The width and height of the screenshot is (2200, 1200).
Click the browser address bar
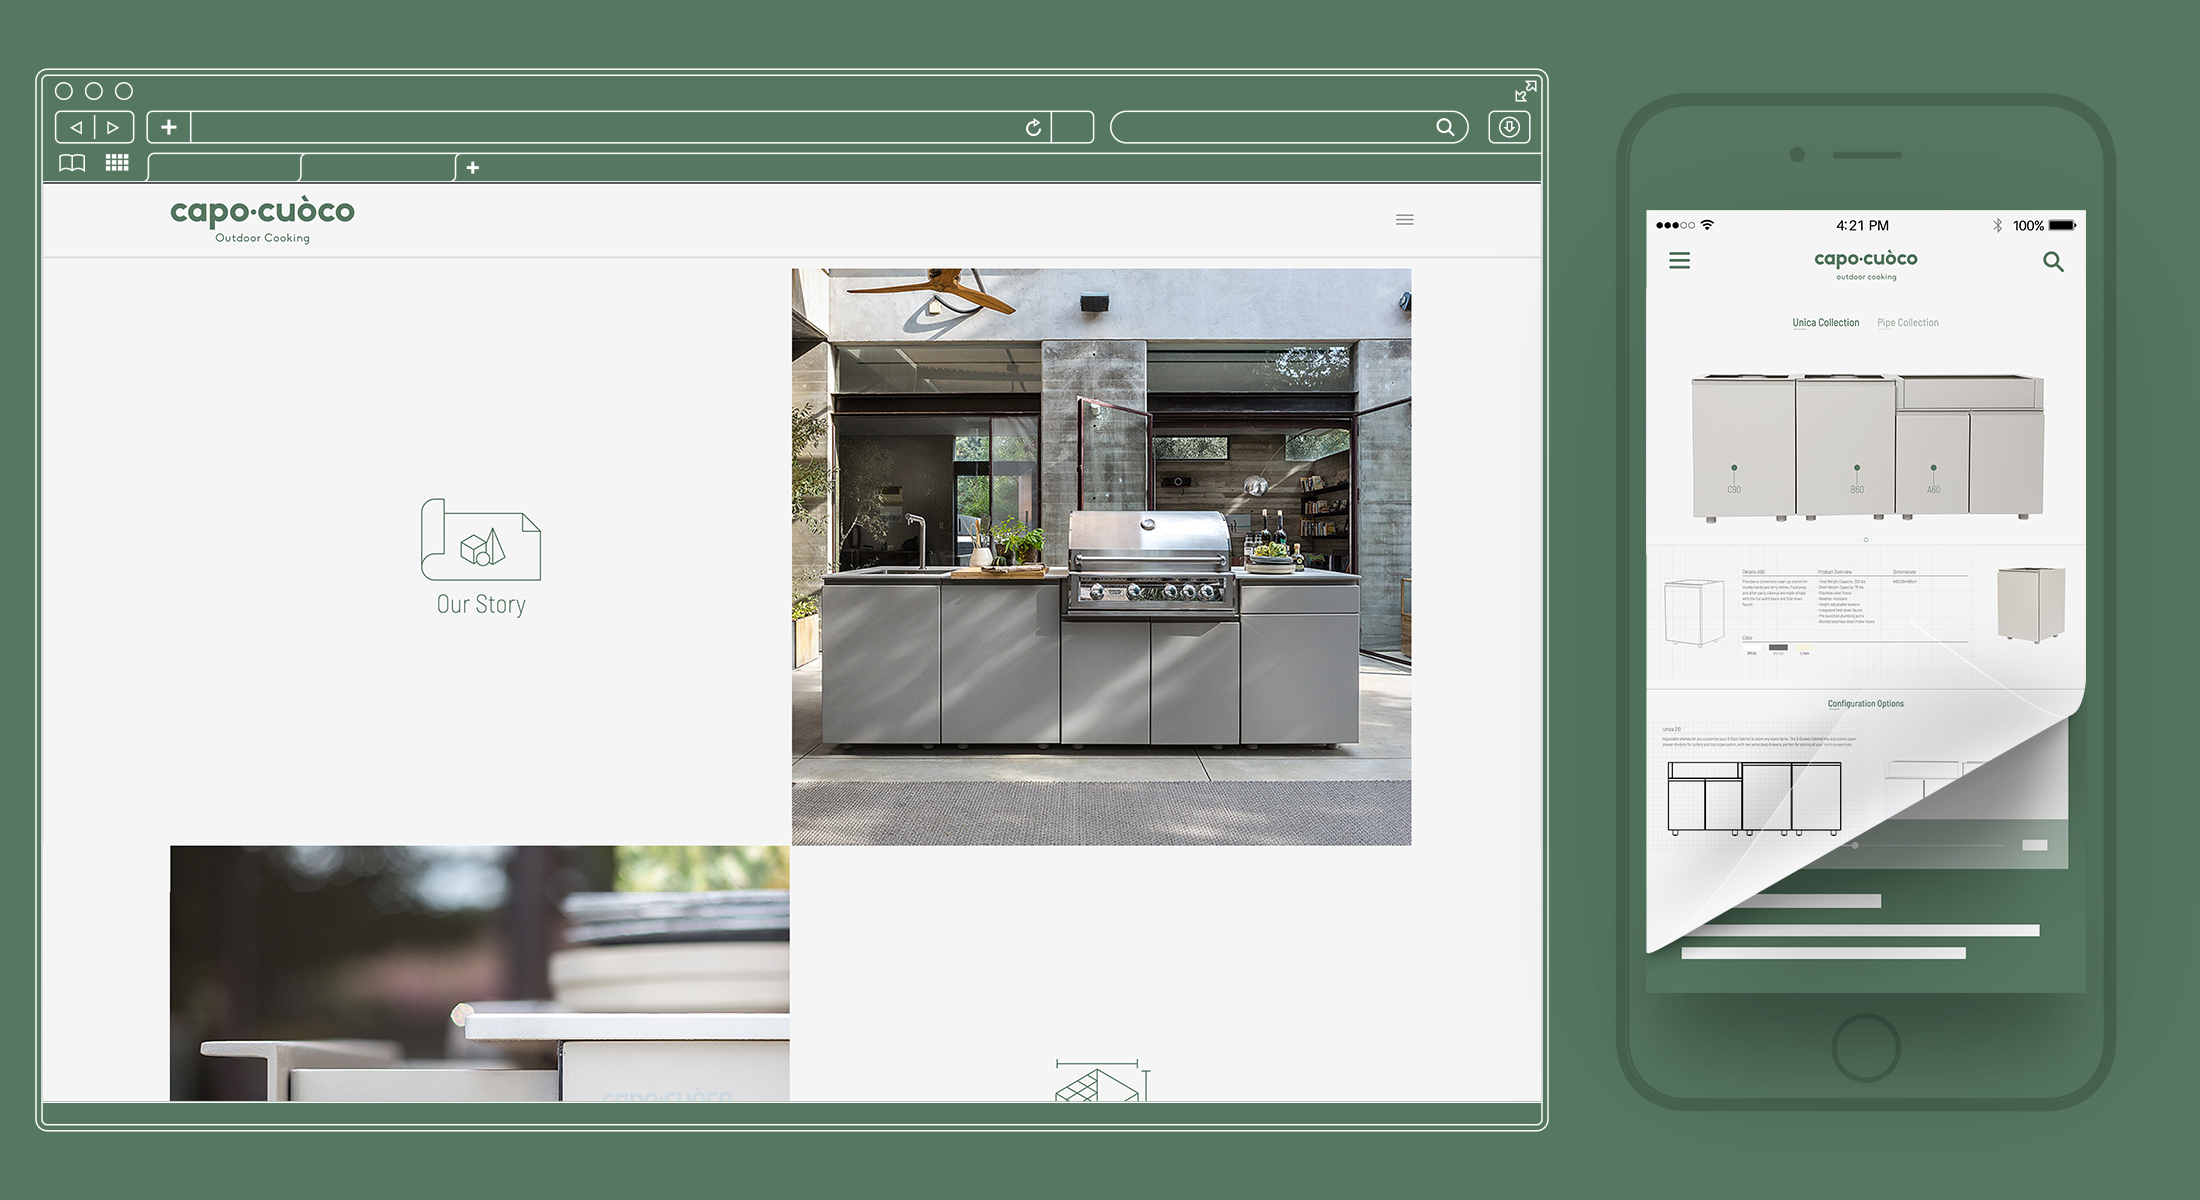(x=600, y=128)
